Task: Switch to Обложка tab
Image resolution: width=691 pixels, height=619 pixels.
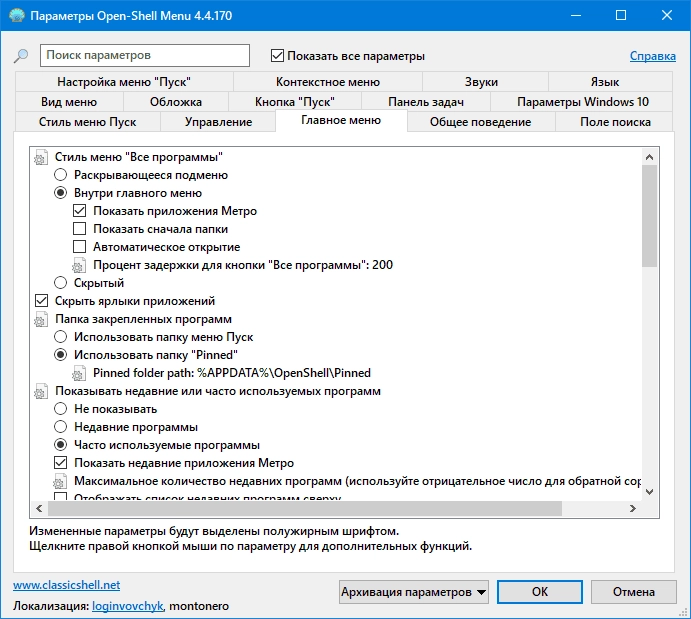Action: [x=175, y=102]
